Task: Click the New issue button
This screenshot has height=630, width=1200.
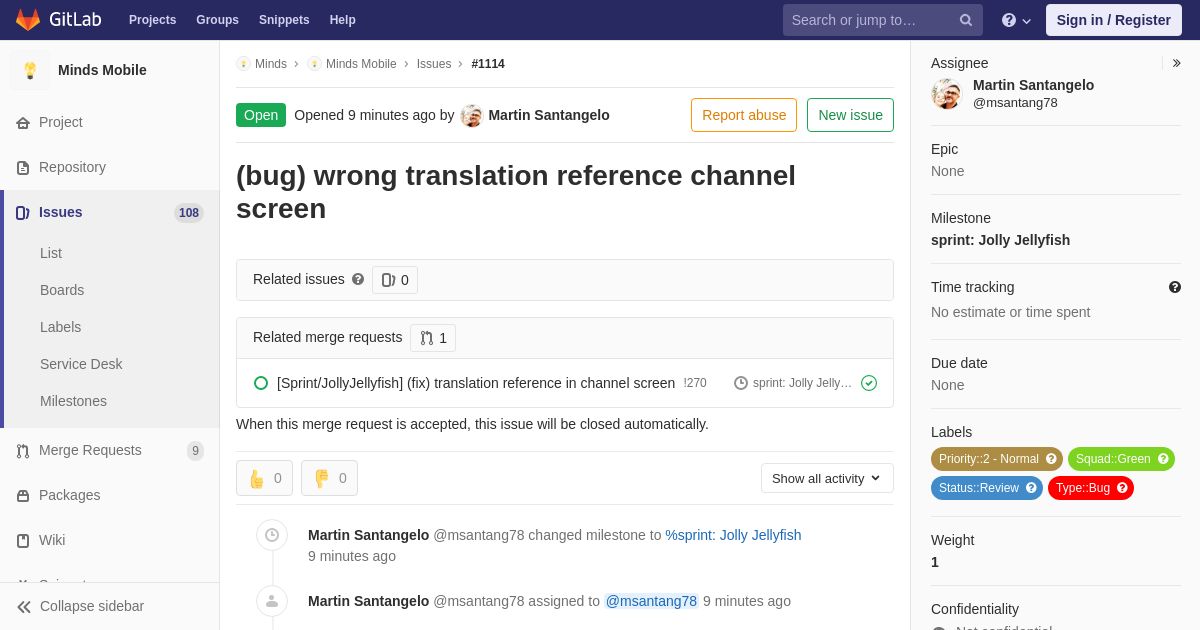Action: 850,115
